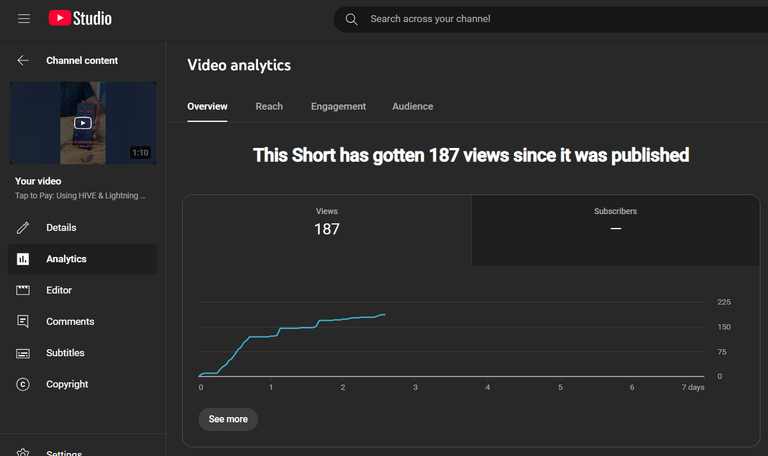Click the search magnifier icon

[351, 19]
